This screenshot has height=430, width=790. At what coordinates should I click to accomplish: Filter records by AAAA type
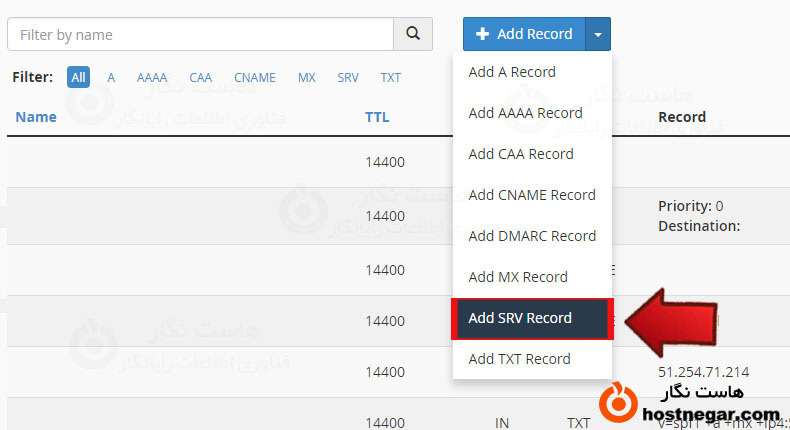pos(152,77)
